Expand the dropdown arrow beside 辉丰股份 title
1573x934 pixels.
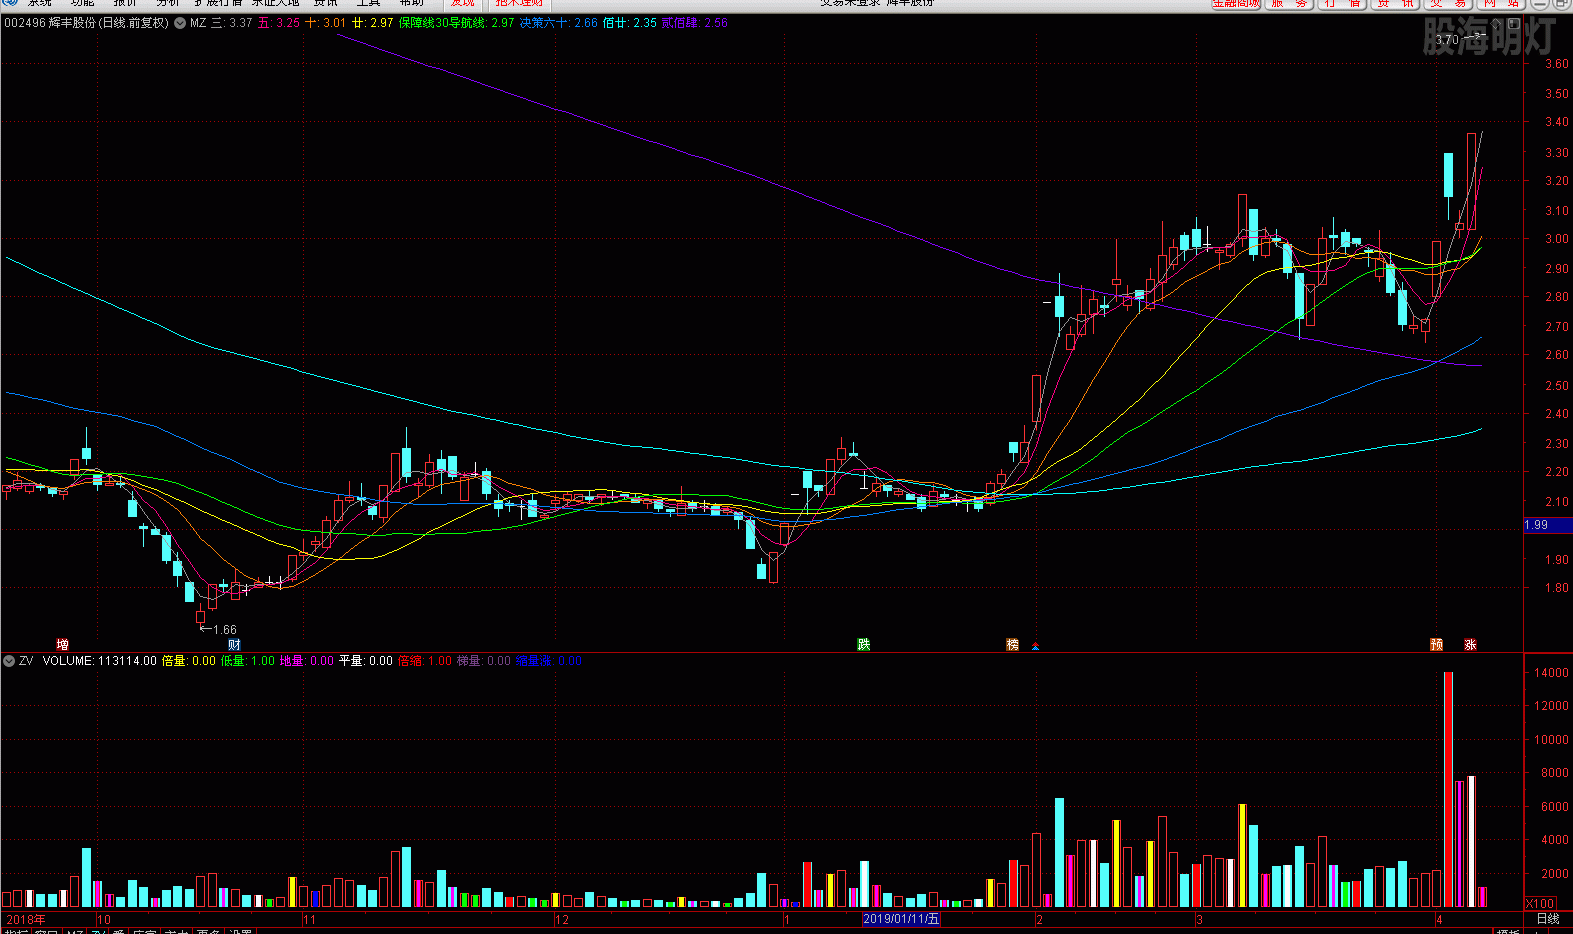pyautogui.click(x=180, y=23)
